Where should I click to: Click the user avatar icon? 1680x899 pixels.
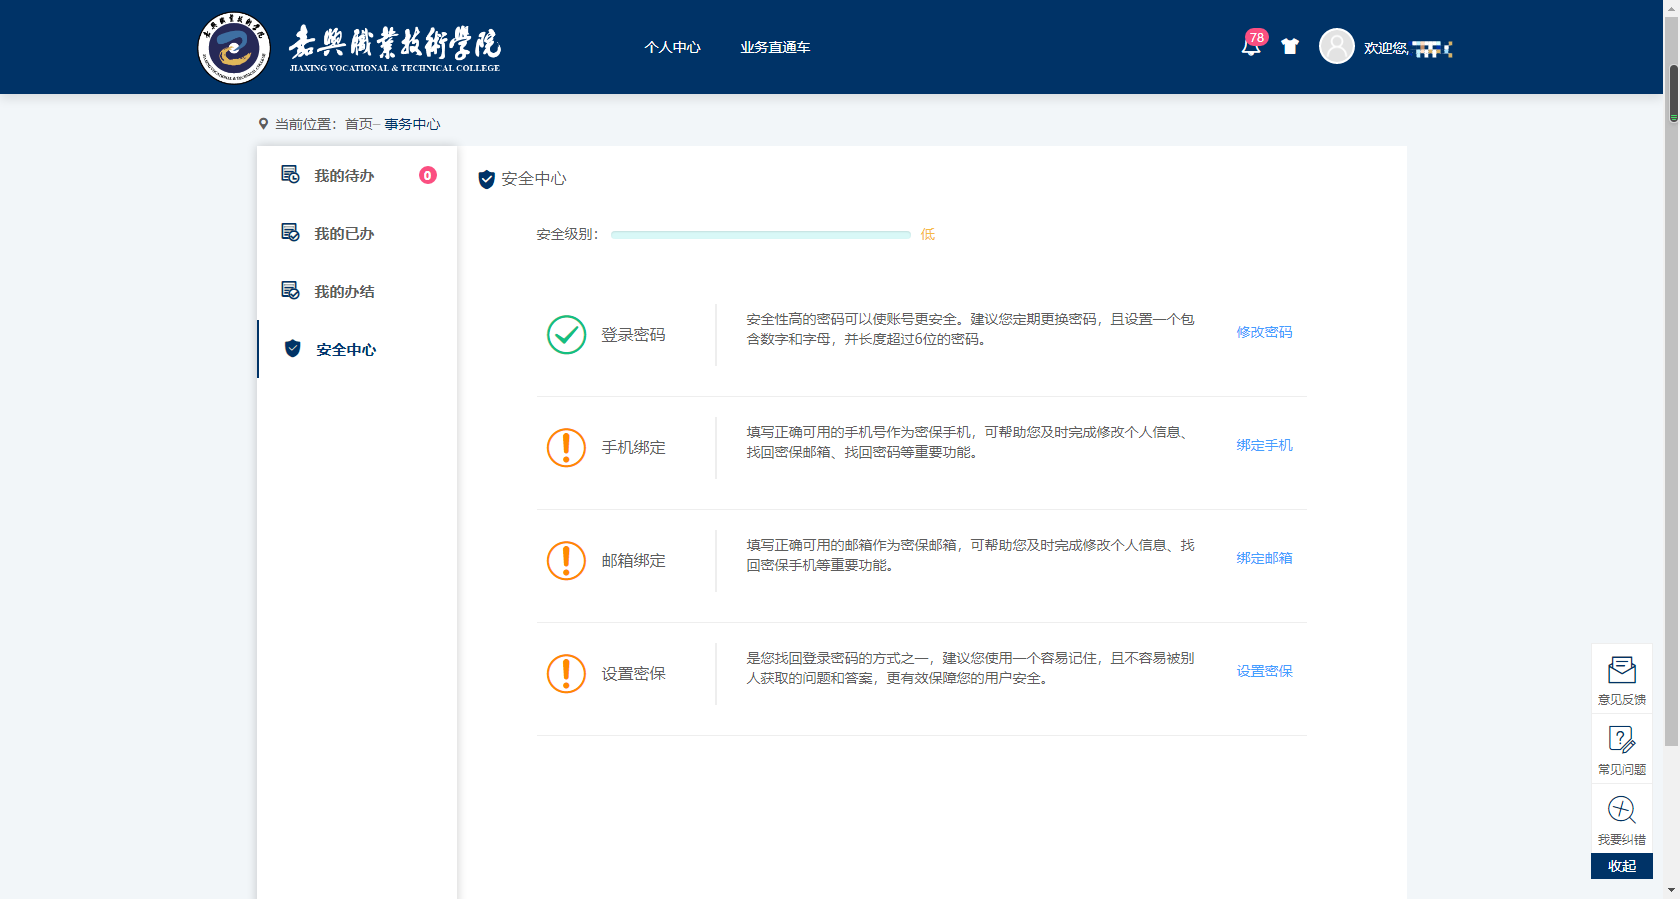tap(1336, 46)
